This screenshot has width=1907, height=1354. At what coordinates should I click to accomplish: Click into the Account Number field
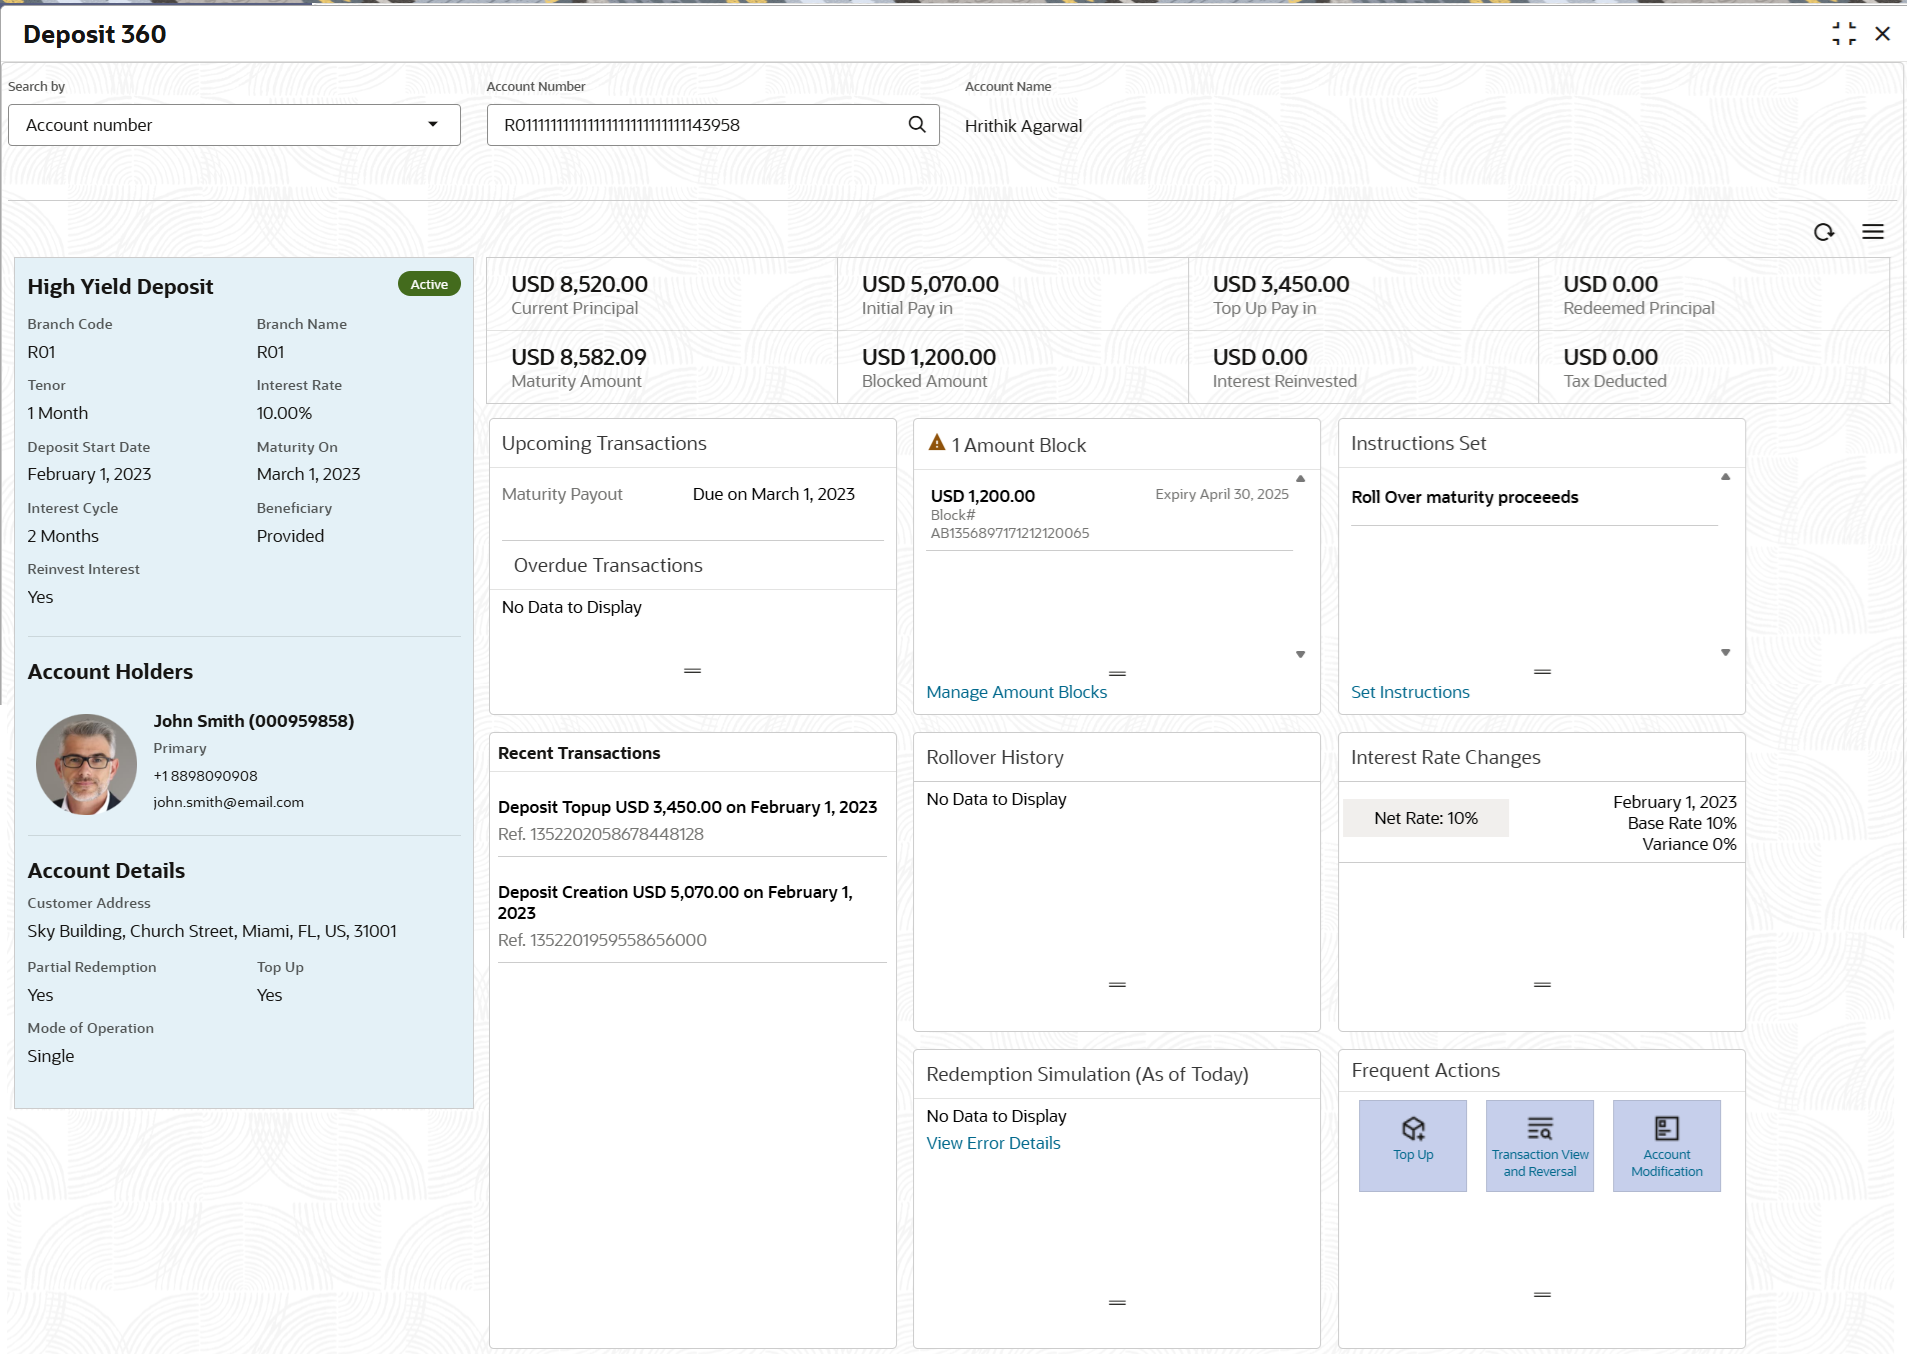(x=700, y=125)
